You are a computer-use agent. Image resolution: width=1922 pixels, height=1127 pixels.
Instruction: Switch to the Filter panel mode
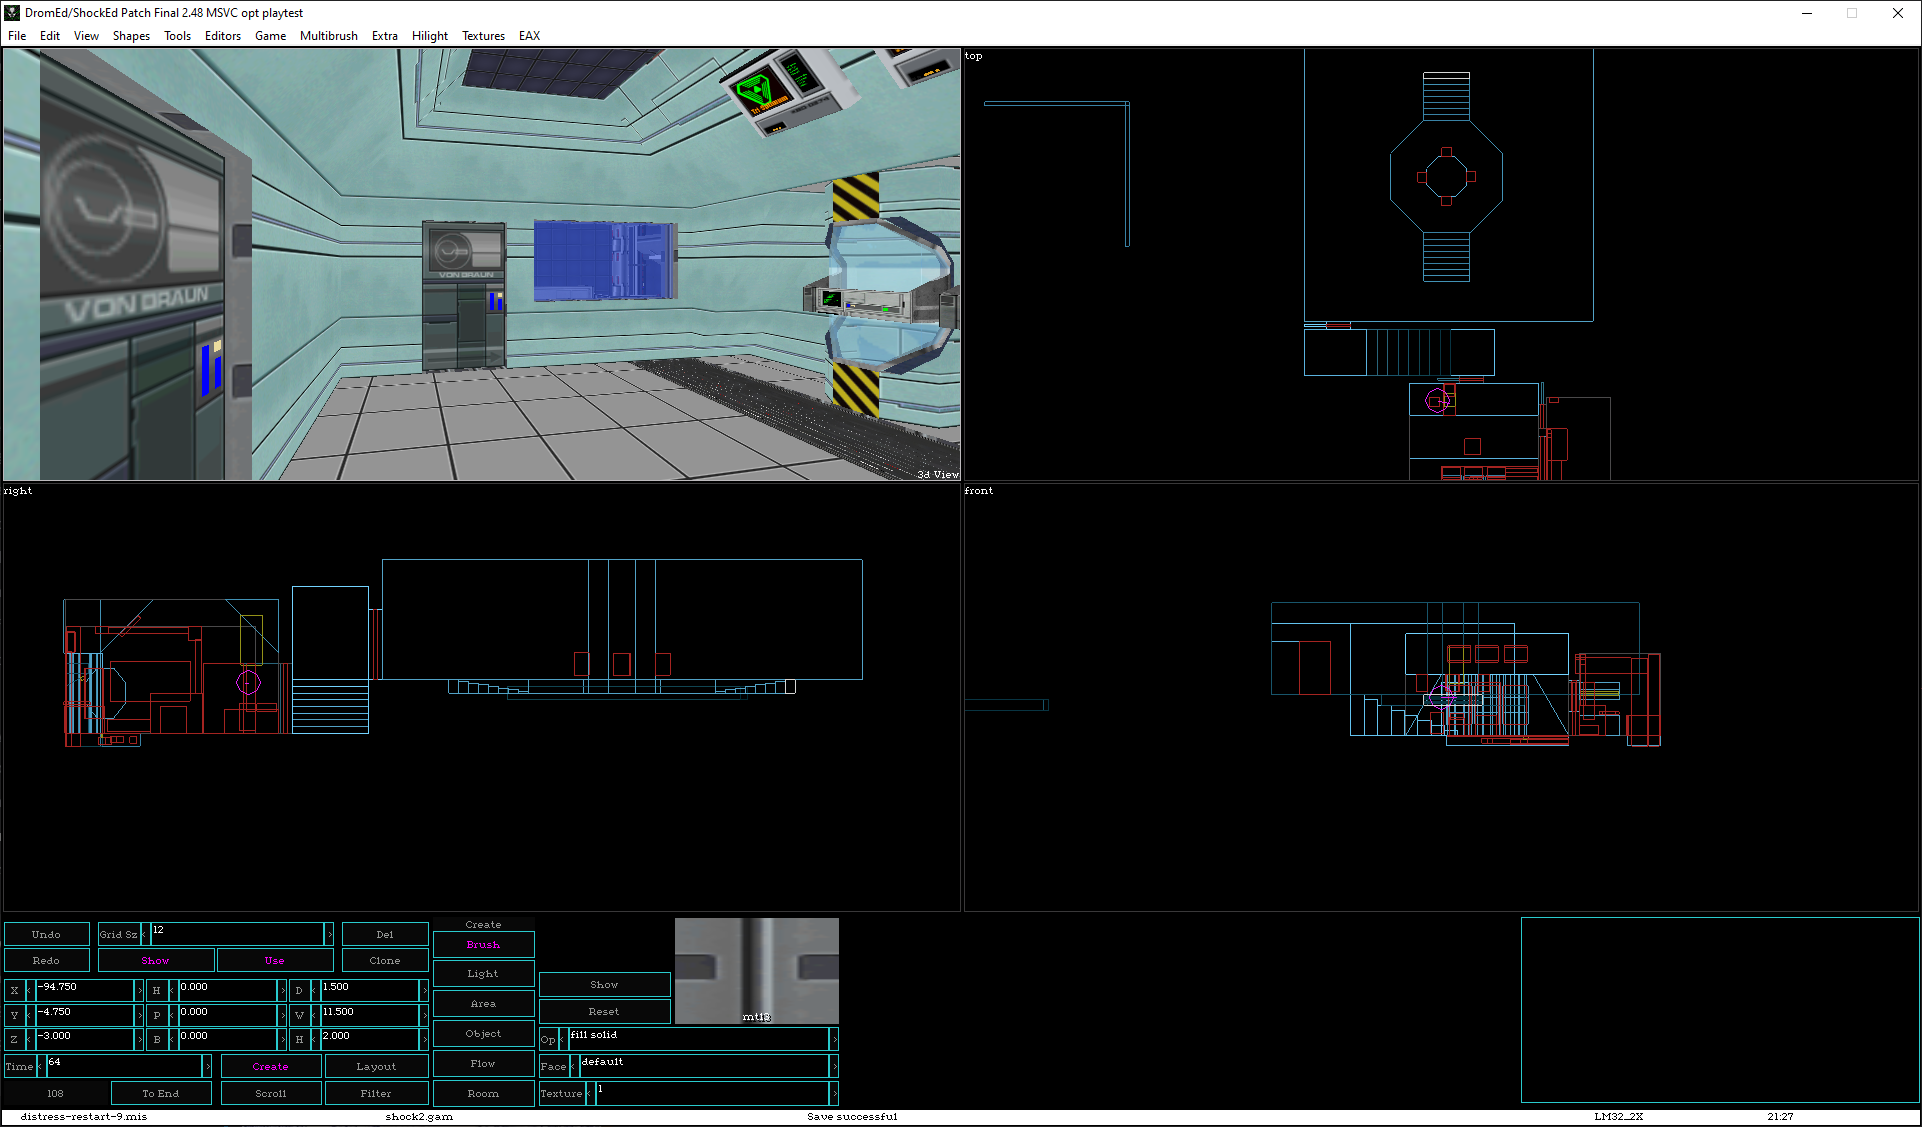(x=376, y=1093)
